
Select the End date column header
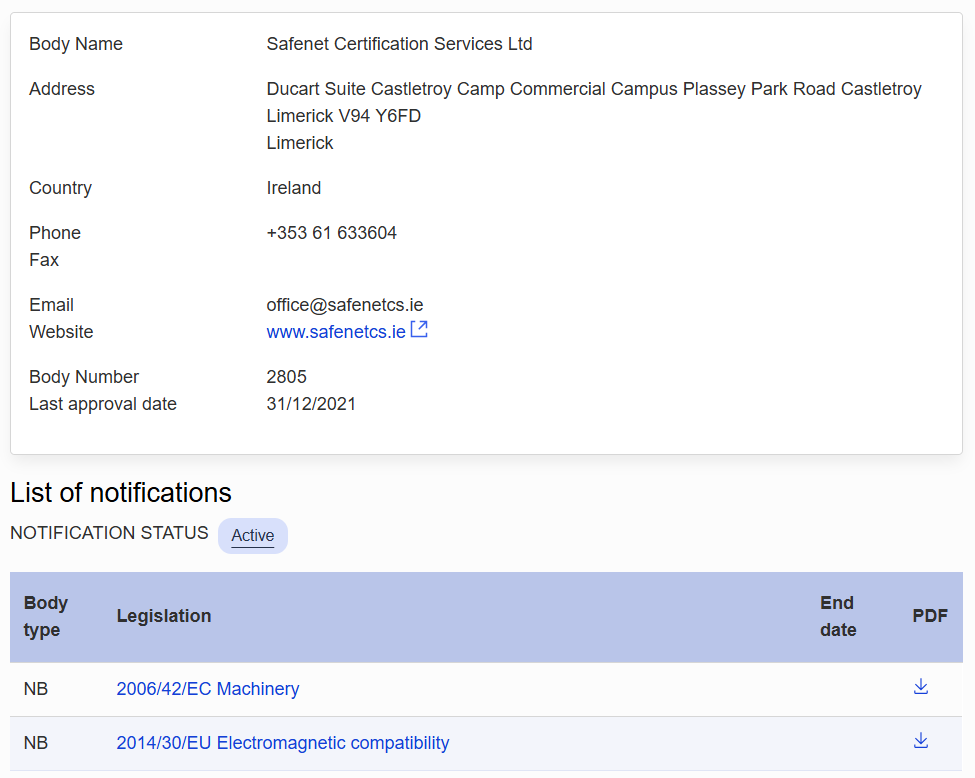[838, 616]
